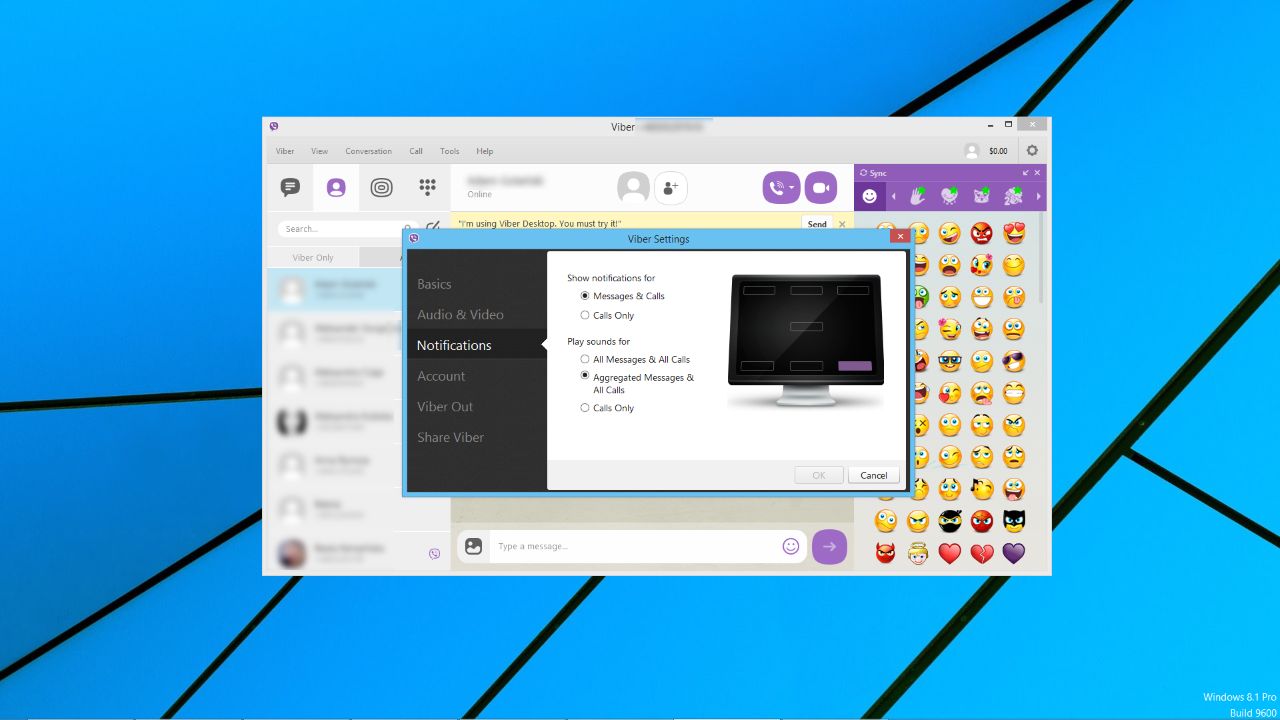
Task: Open the contacts person icon tab
Action: point(336,187)
